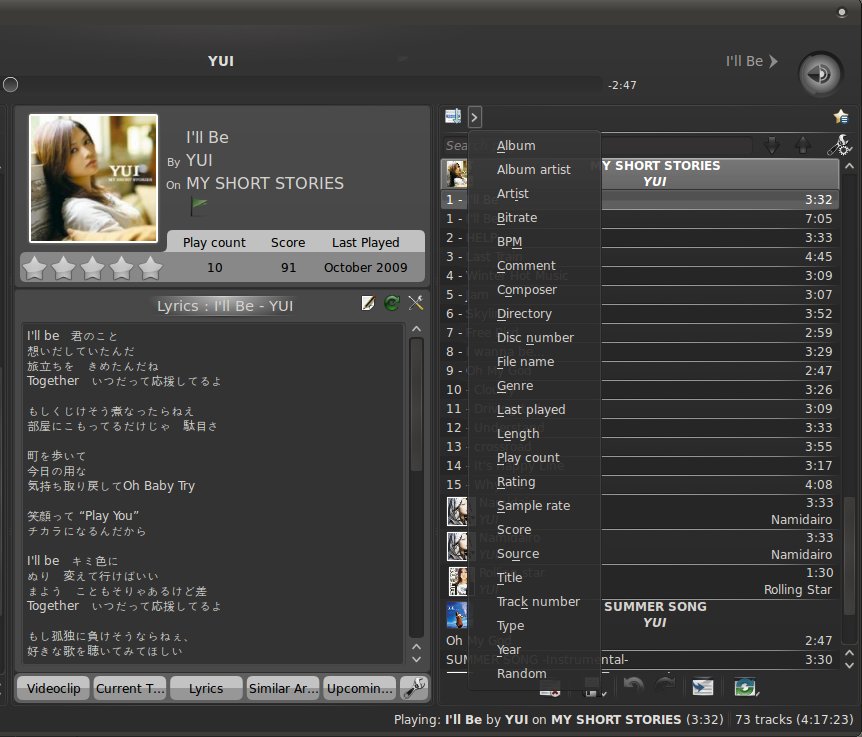This screenshot has width=862, height=737.
Task: Set rating with the third star
Action: 92,268
